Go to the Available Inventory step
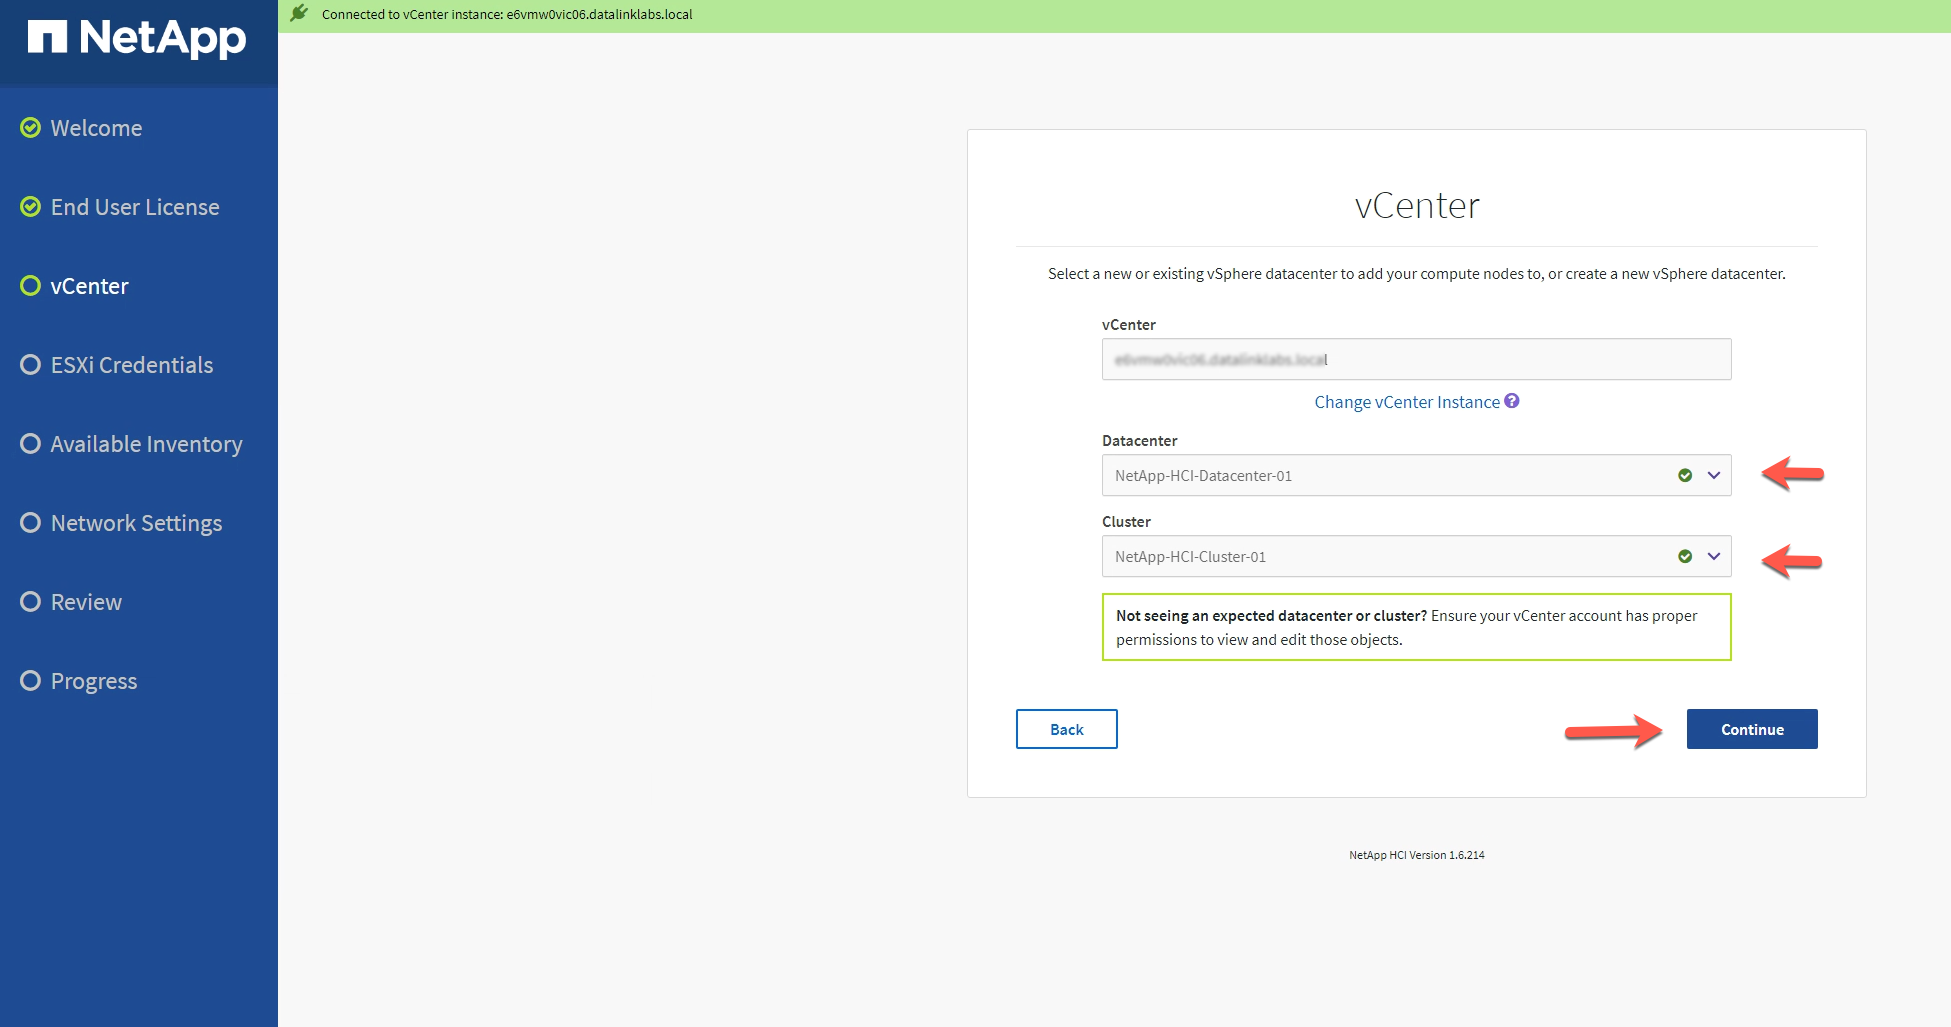Viewport: 1951px width, 1027px height. tap(146, 444)
